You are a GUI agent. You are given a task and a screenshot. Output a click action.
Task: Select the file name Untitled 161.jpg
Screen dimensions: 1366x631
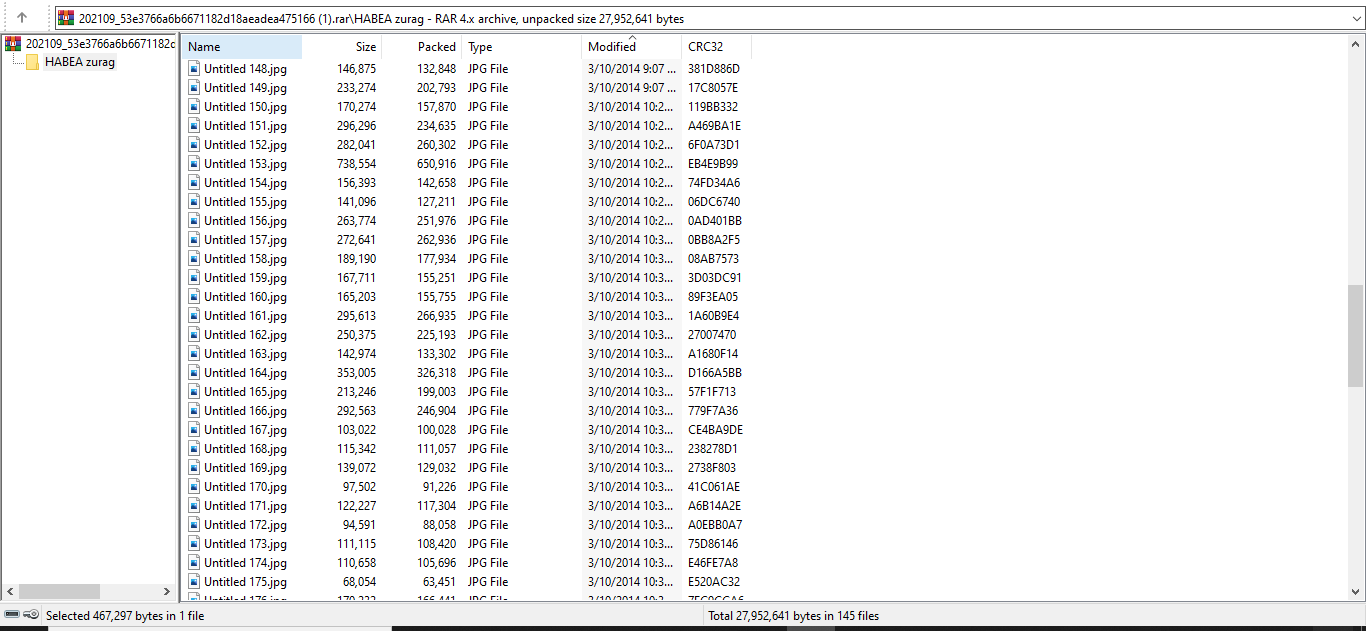pos(245,316)
